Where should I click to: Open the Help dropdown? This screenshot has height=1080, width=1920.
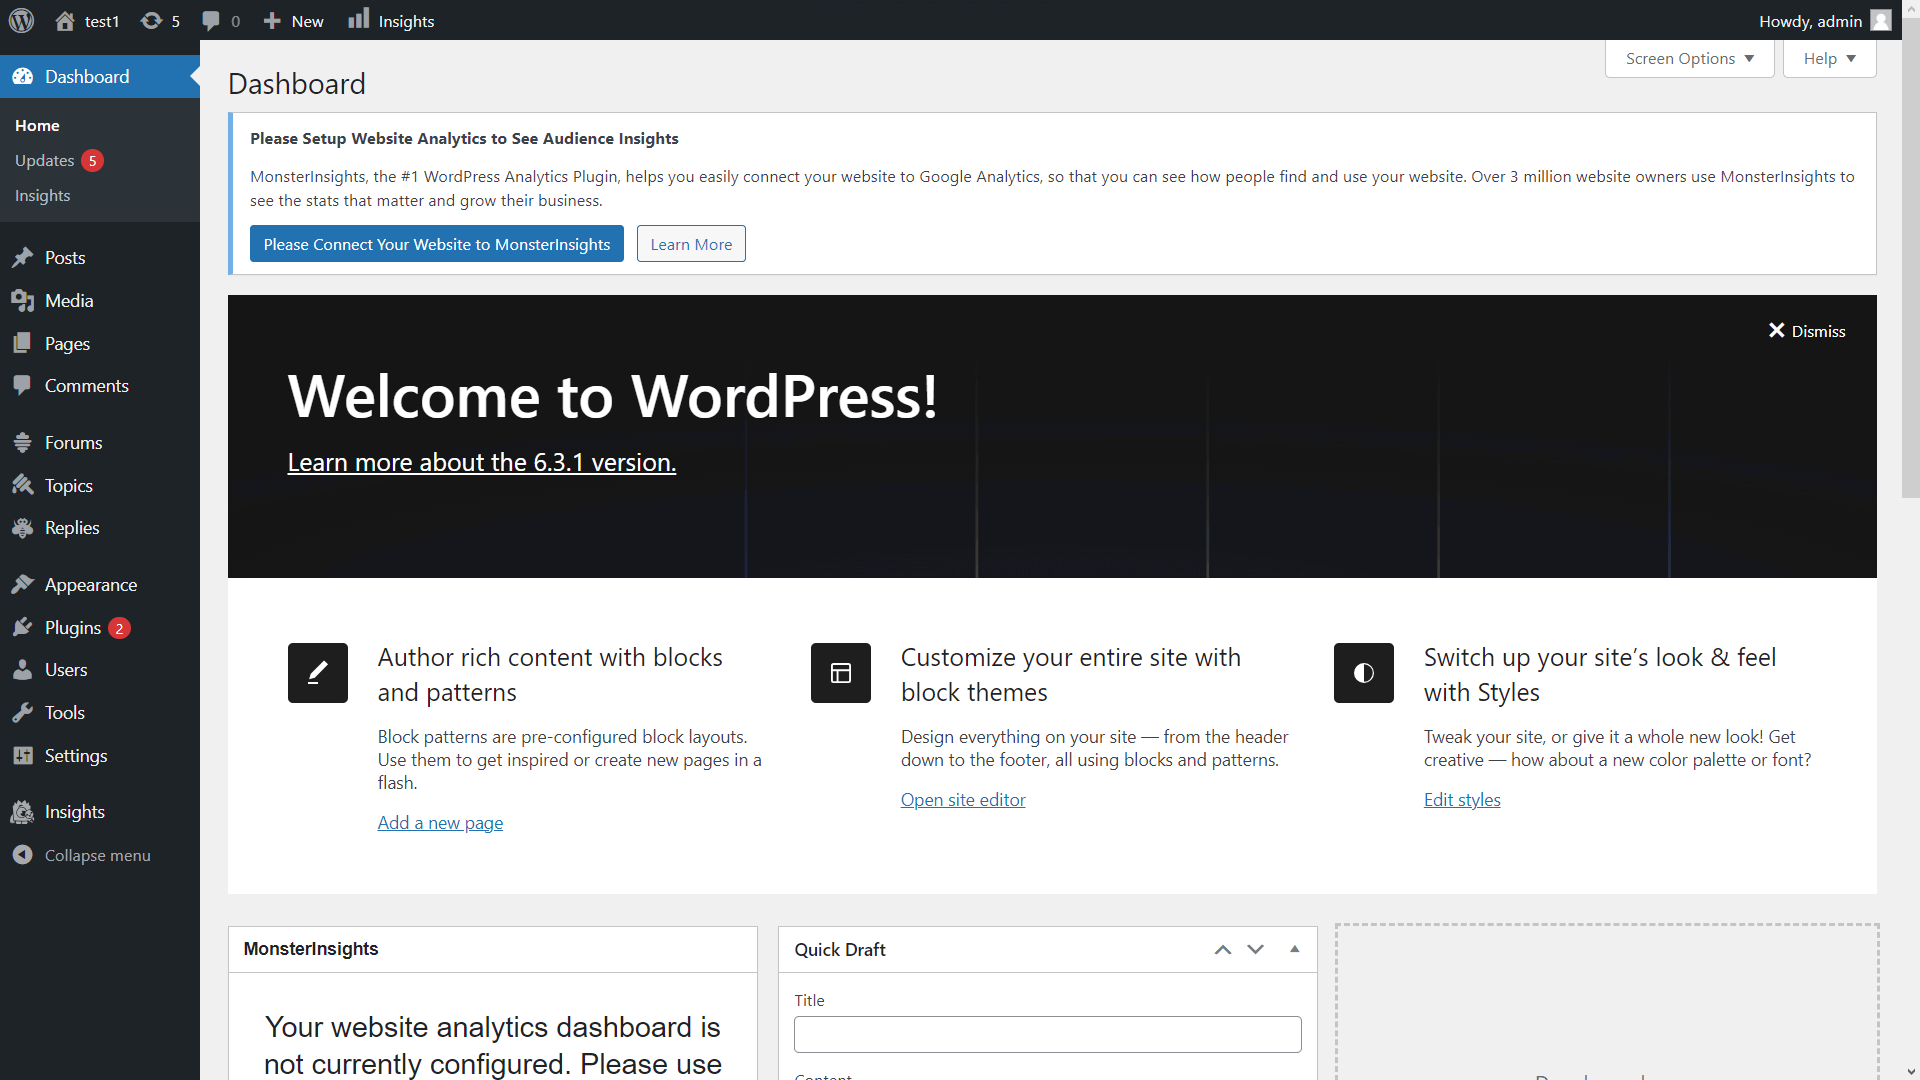(1828, 58)
